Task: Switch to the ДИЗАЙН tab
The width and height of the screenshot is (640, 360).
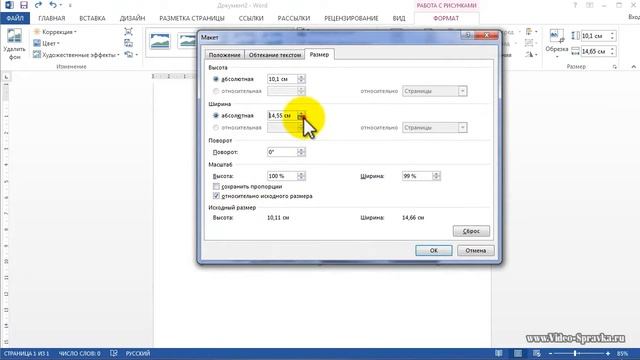Action: (x=132, y=18)
